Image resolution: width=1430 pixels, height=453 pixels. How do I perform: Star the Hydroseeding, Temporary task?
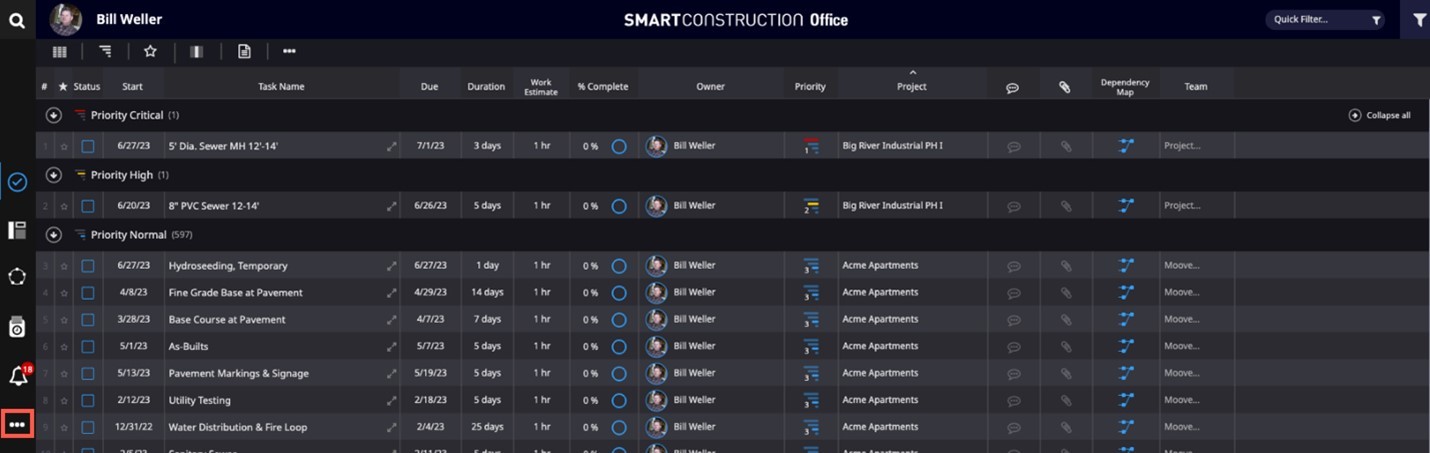pos(63,266)
